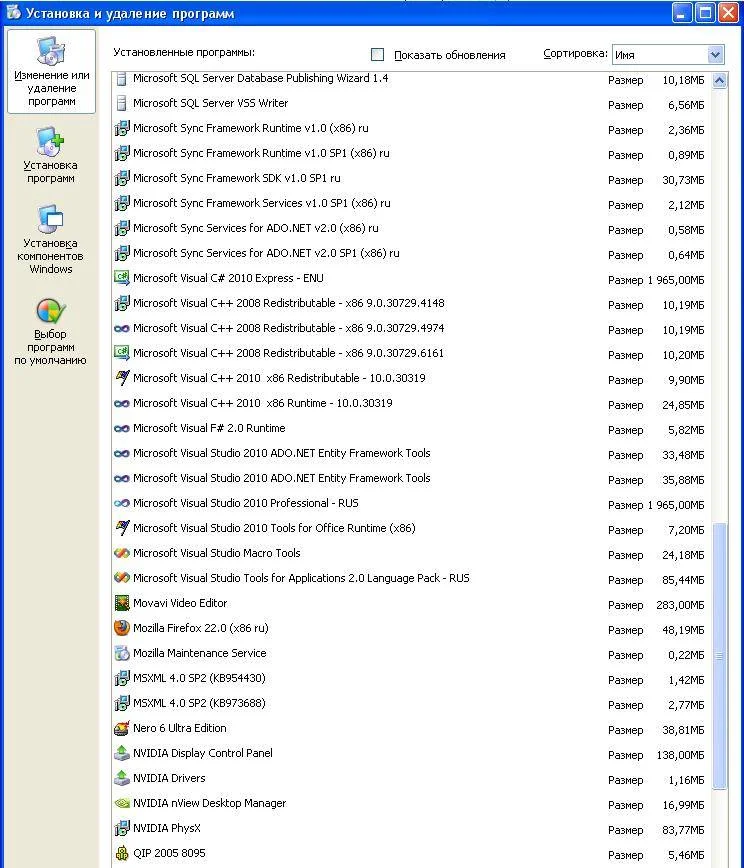Screen dimensions: 744x868
Task: Open the Сортировка dropdown arrow
Action: (715, 54)
